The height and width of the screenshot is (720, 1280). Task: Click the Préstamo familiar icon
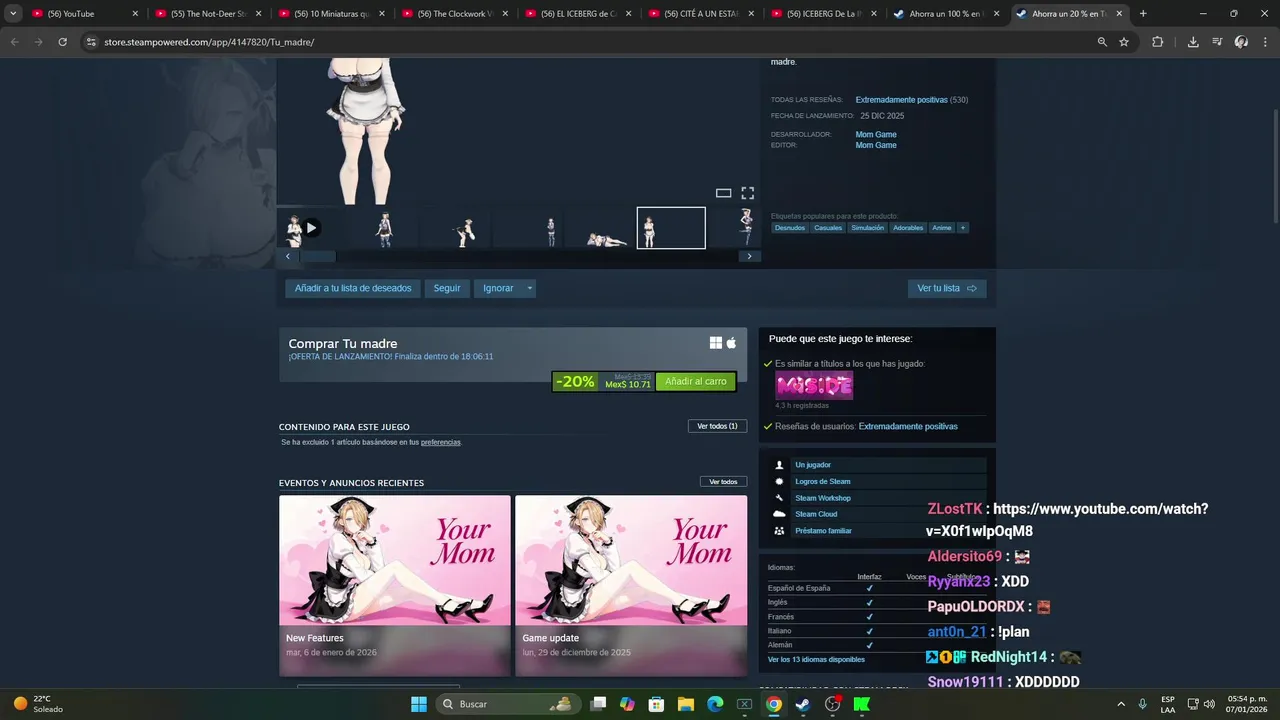[x=779, y=531]
